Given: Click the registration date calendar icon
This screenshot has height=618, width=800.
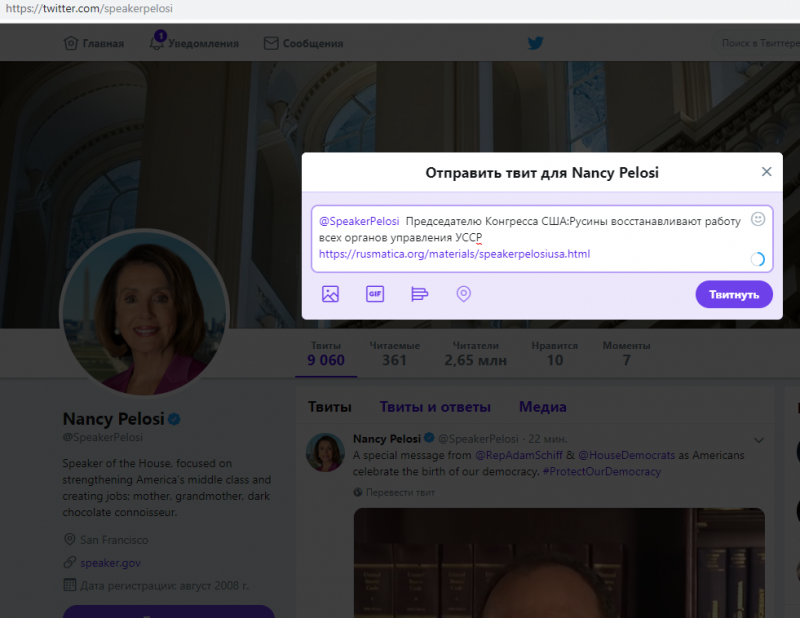Looking at the screenshot, I should (69, 585).
